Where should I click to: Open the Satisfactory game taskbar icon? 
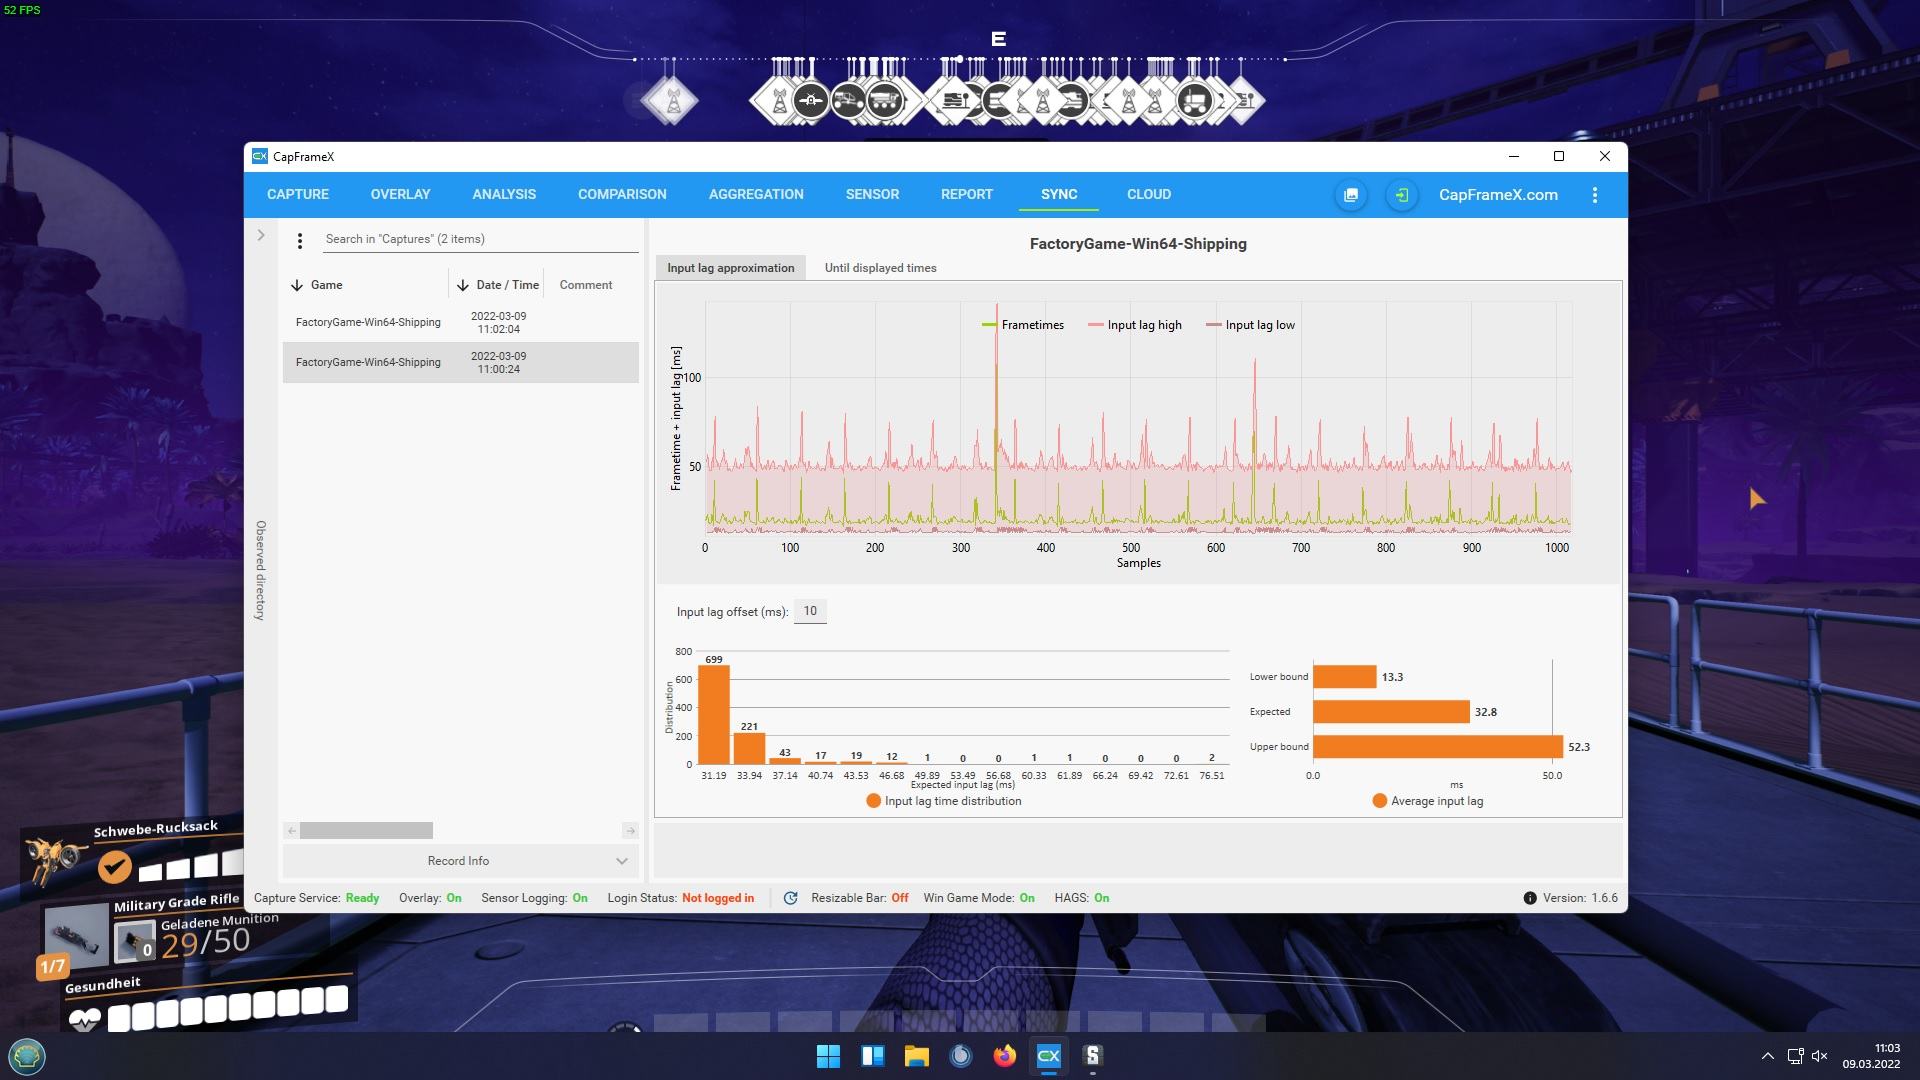[x=1092, y=1056]
